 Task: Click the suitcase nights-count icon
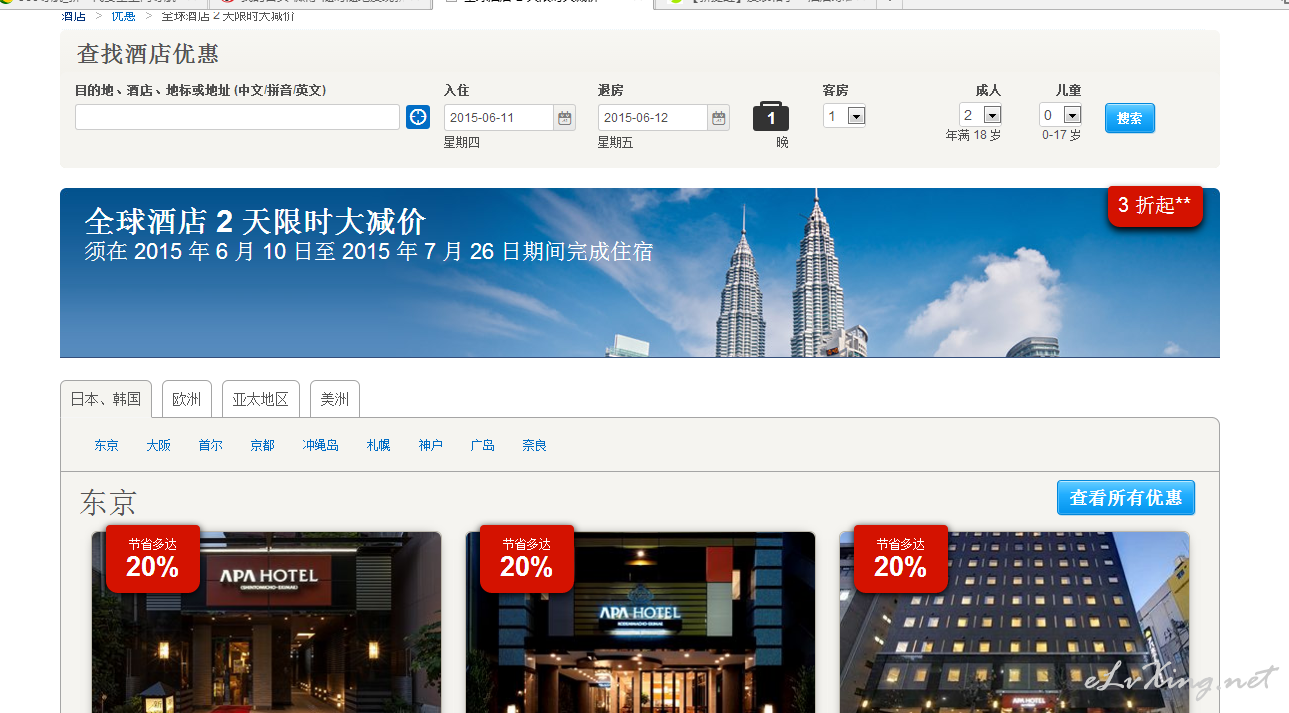click(771, 117)
